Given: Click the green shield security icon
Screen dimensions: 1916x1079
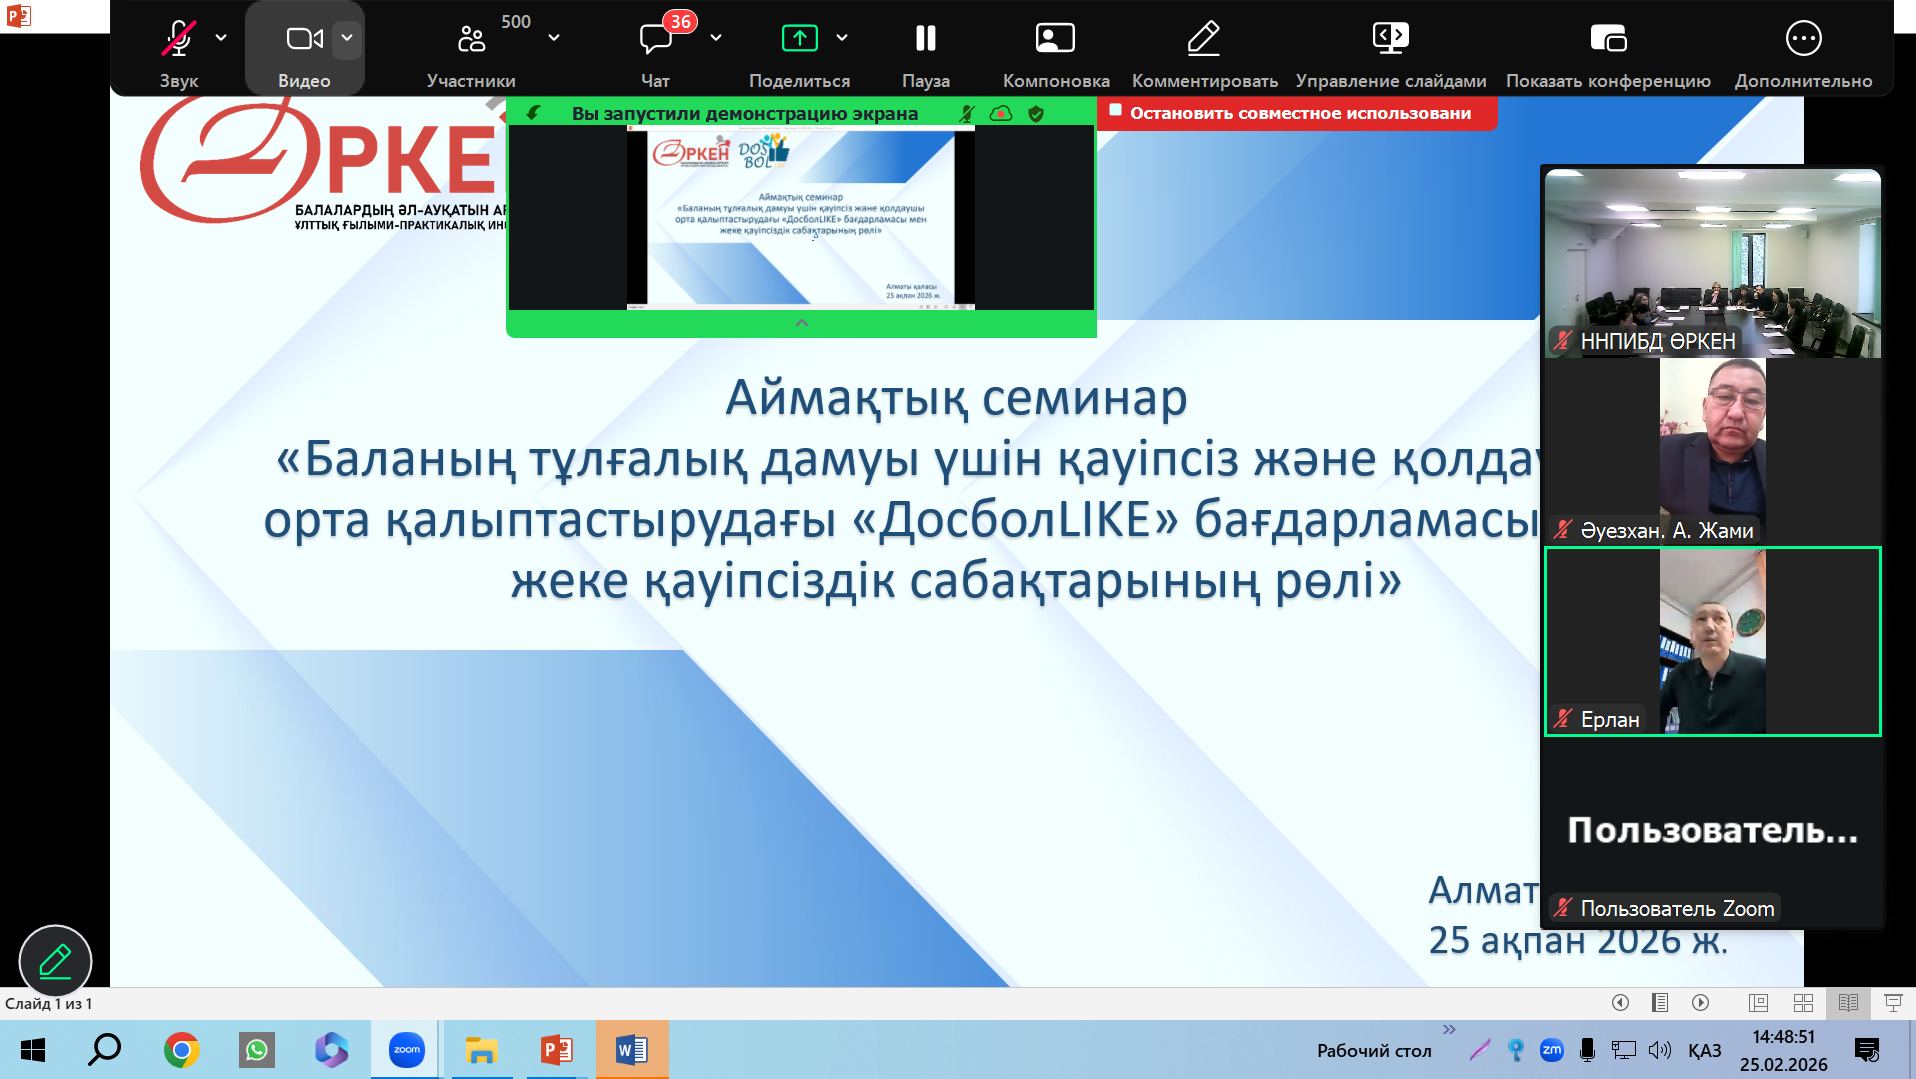Looking at the screenshot, I should (x=1036, y=114).
